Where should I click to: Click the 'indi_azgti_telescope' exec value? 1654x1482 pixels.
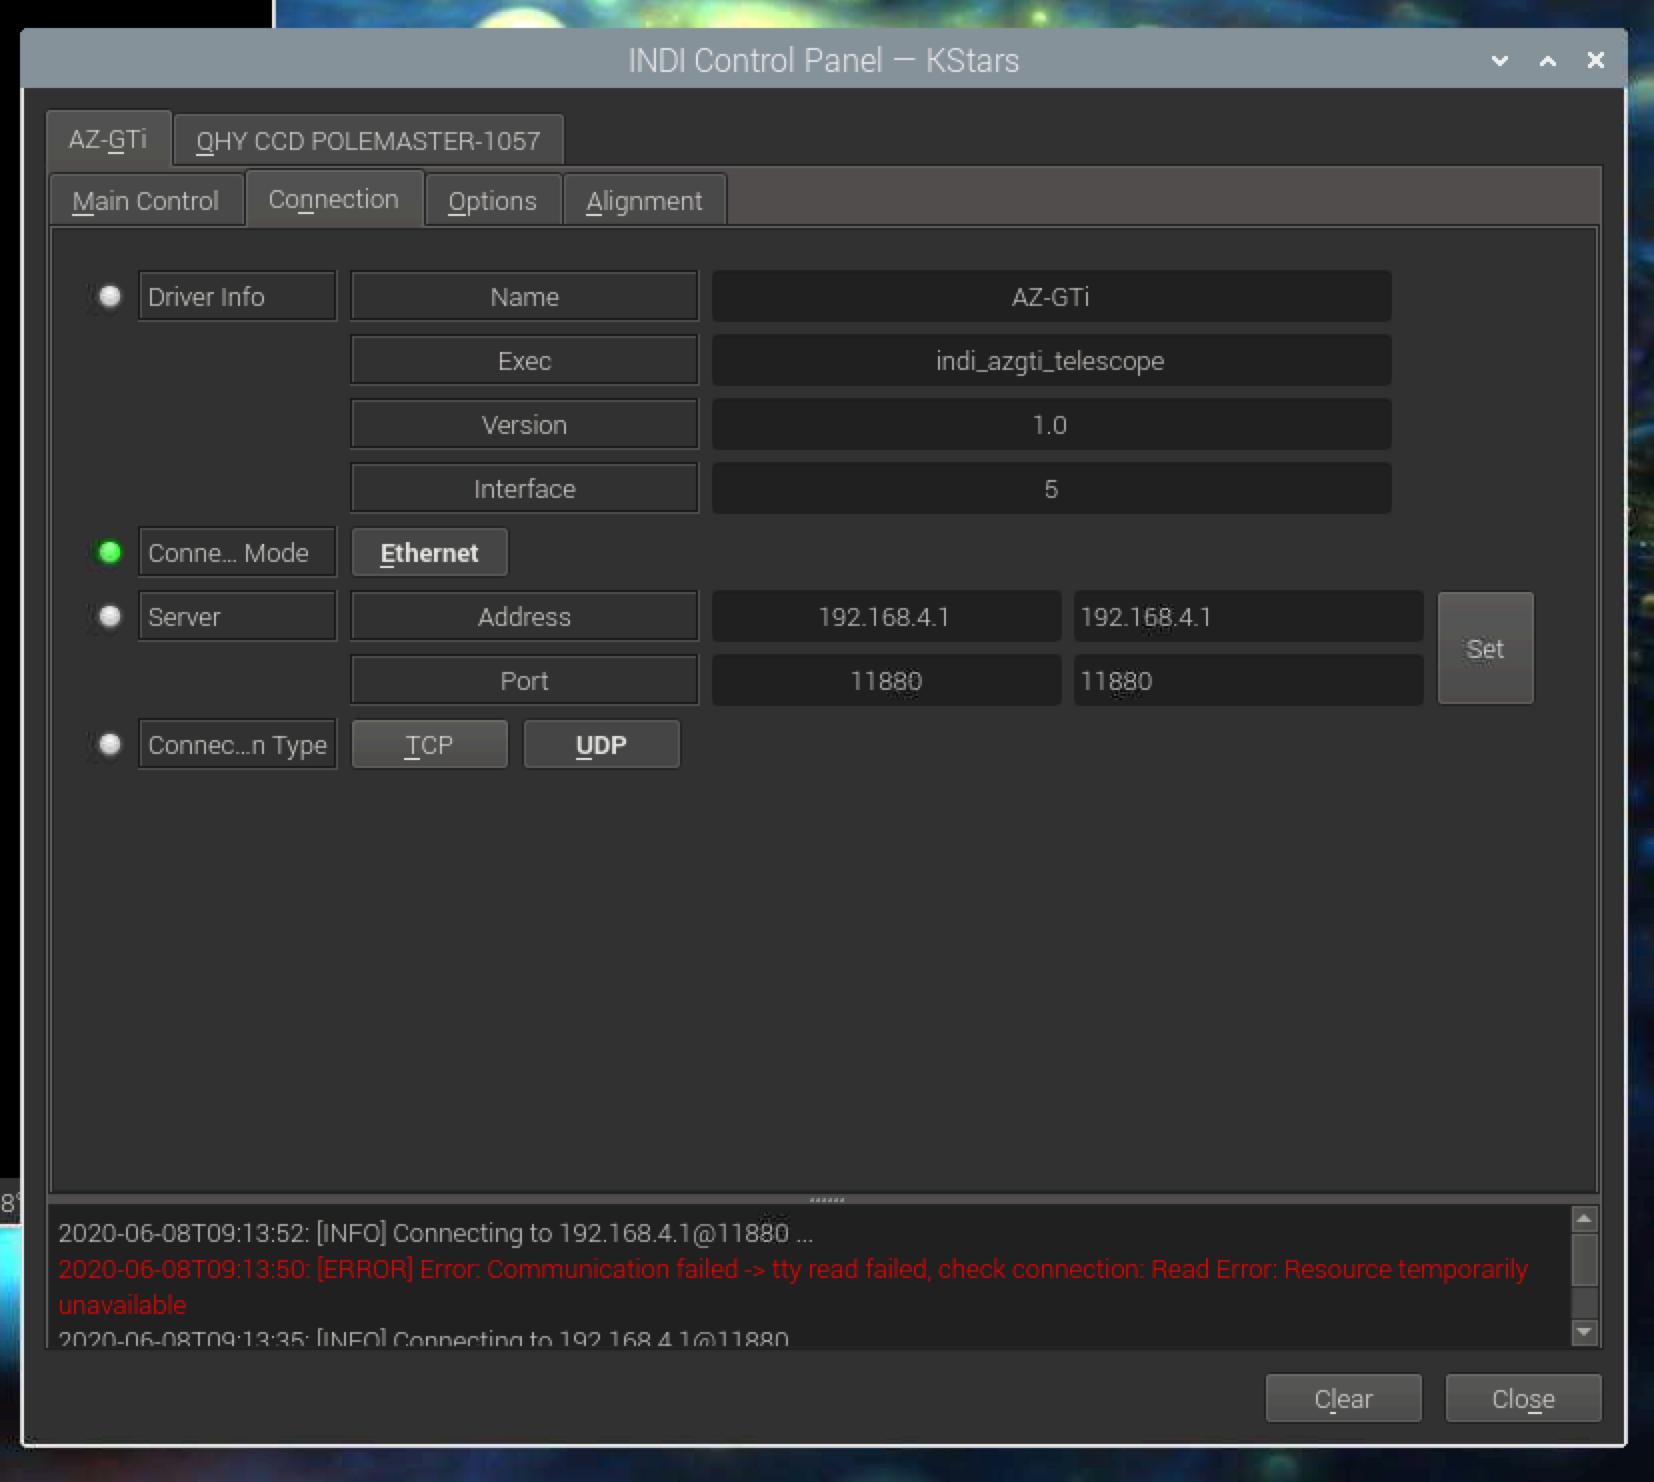pyautogui.click(x=1051, y=361)
